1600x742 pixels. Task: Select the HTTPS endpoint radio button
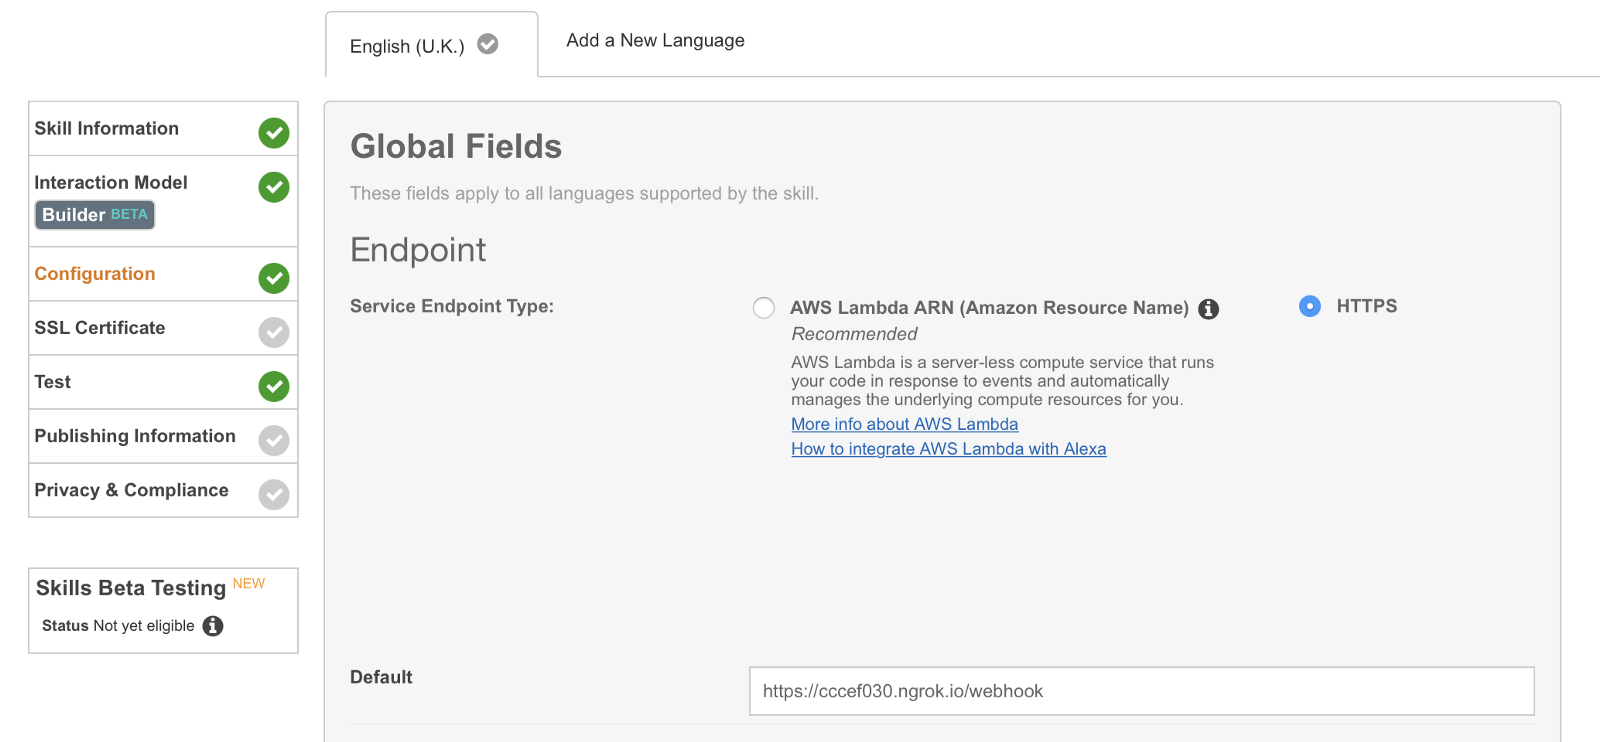[x=1310, y=306]
